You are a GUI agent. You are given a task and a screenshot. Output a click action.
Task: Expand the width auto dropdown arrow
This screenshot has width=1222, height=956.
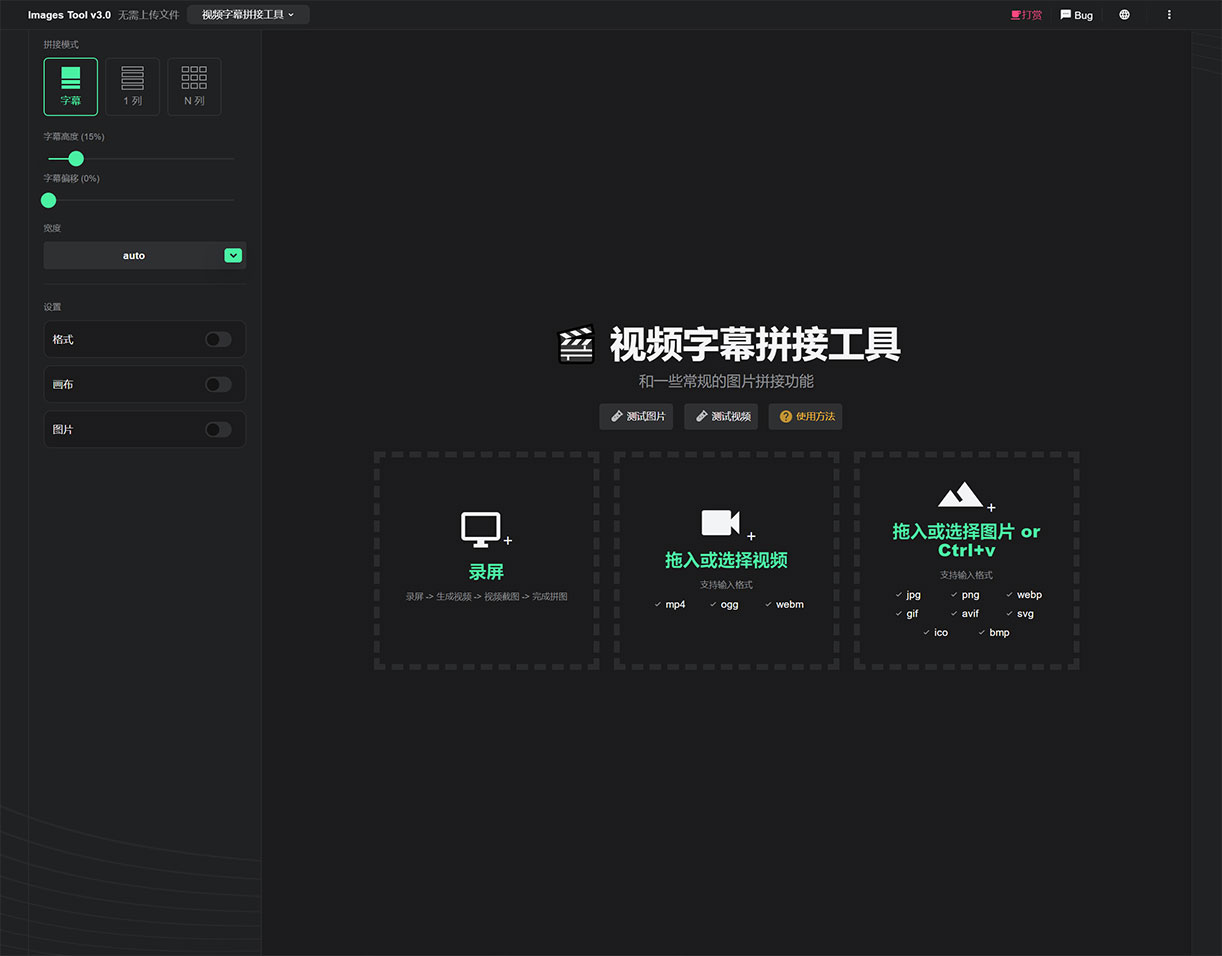coord(233,256)
